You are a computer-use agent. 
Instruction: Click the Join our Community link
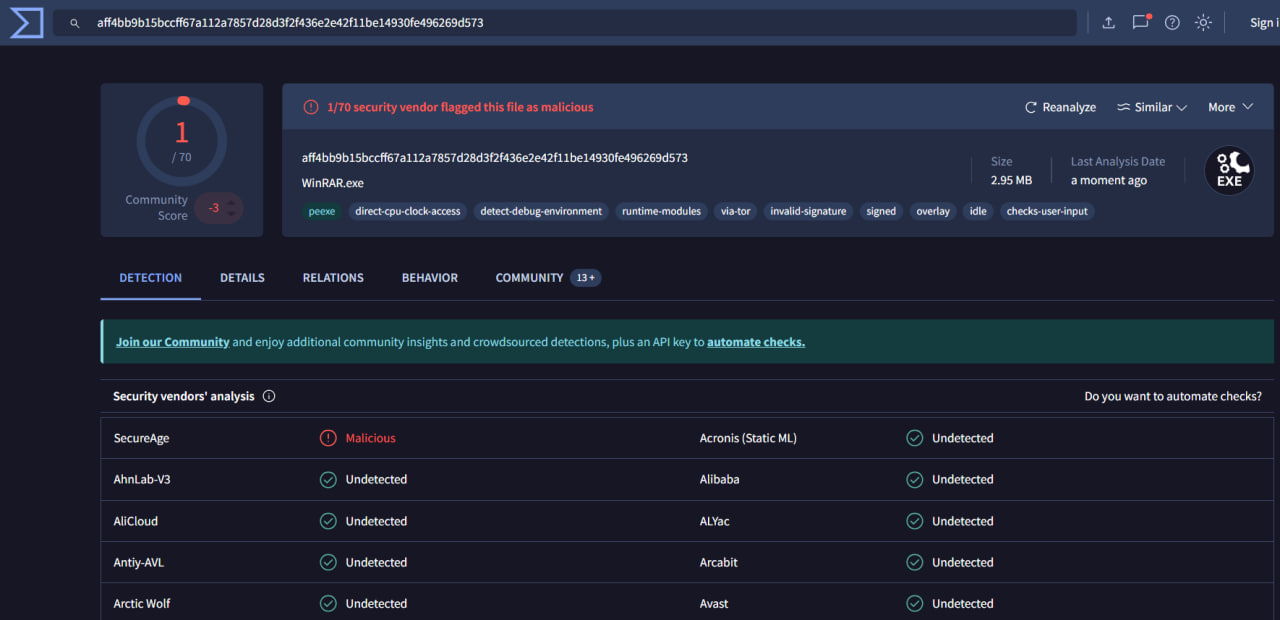pos(172,342)
